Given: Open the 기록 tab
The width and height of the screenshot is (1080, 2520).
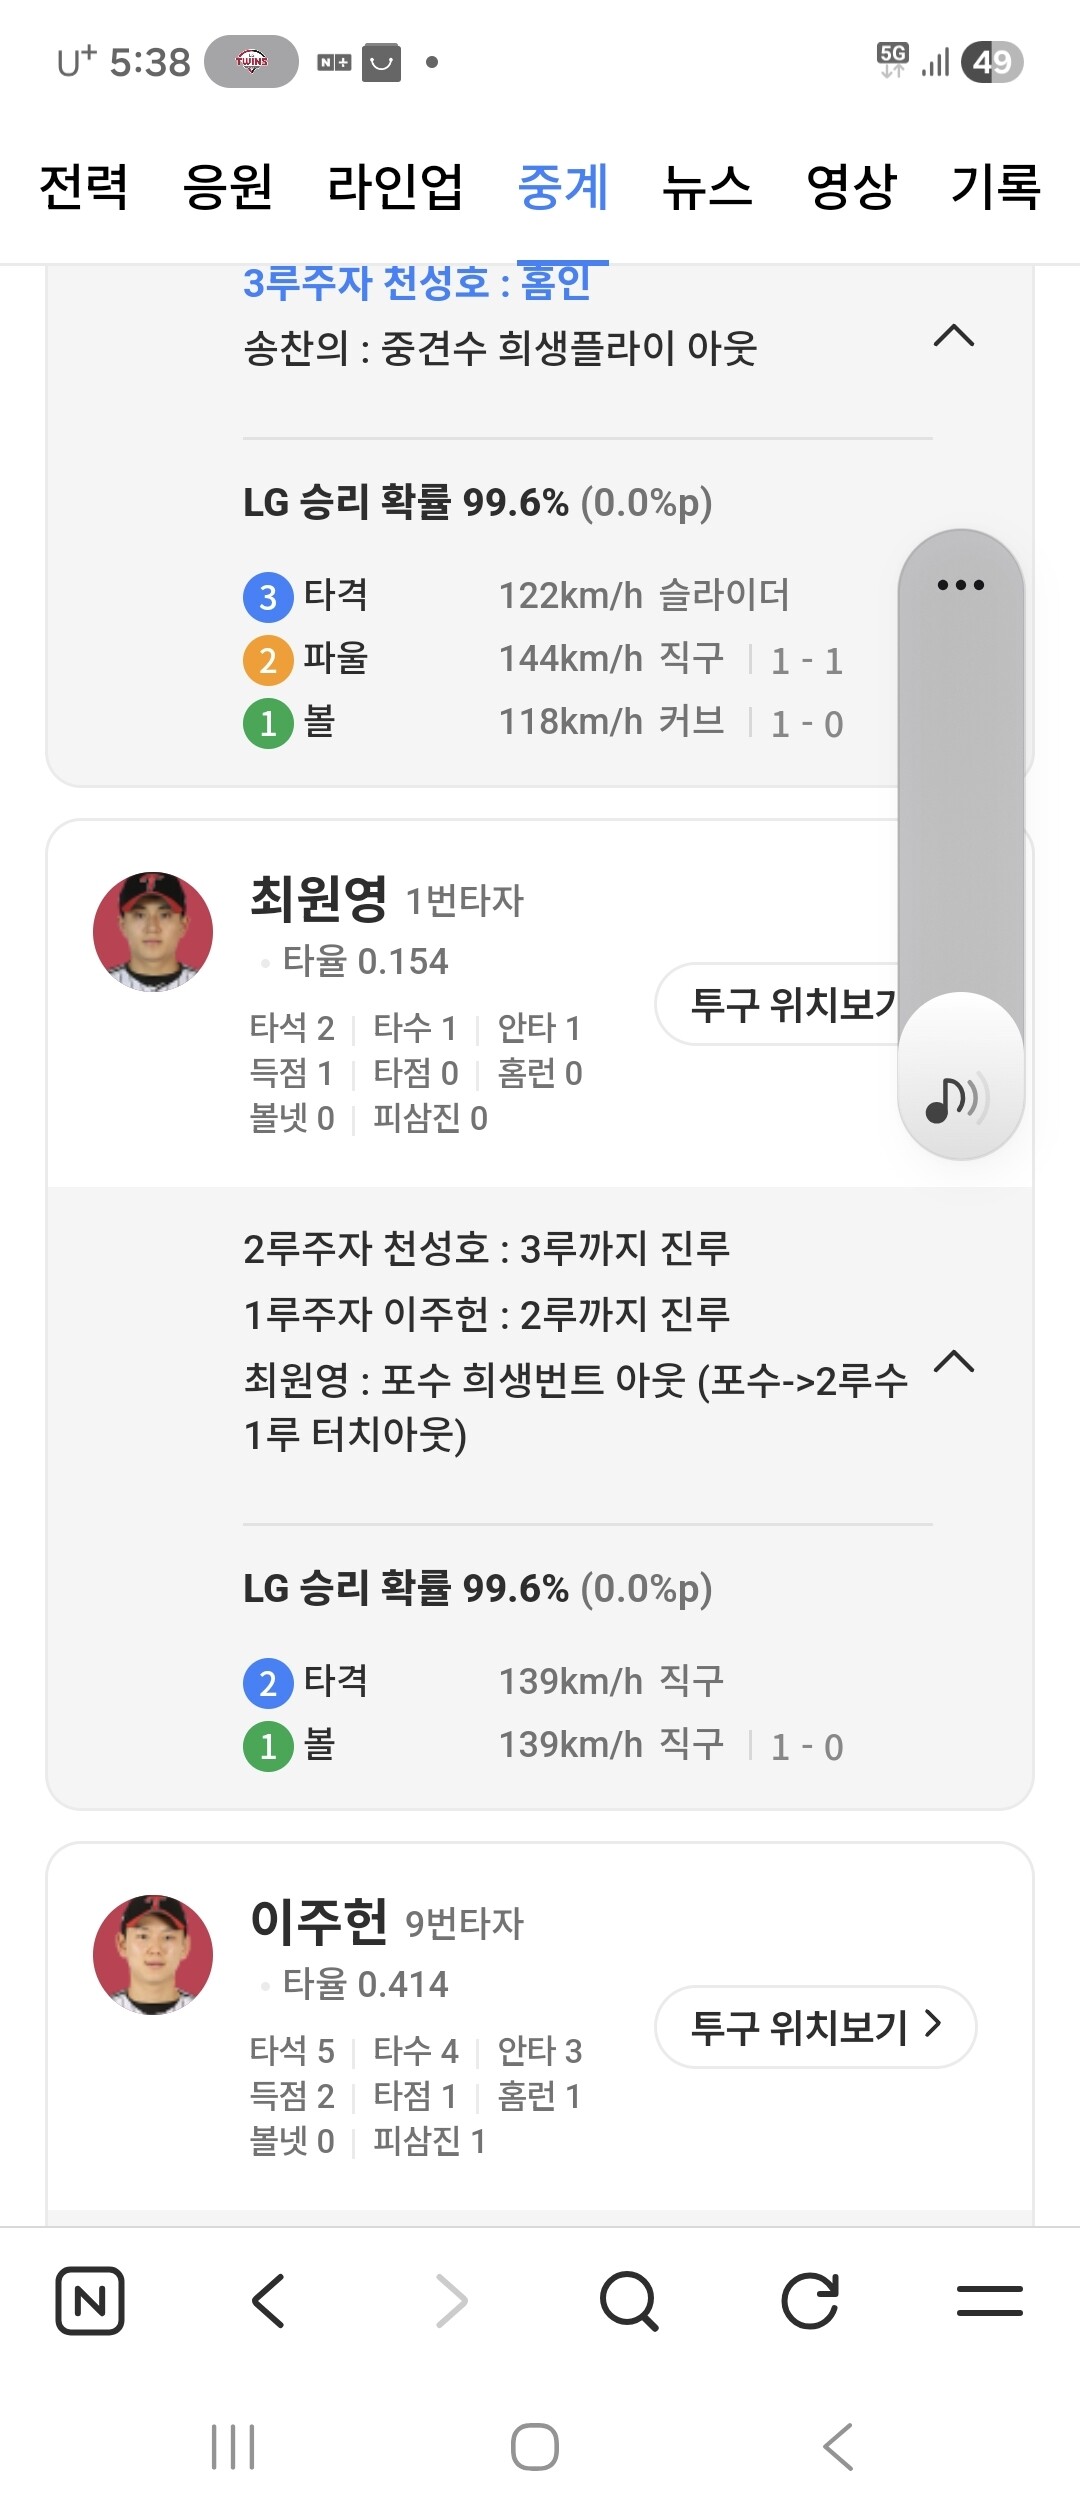Looking at the screenshot, I should 996,187.
